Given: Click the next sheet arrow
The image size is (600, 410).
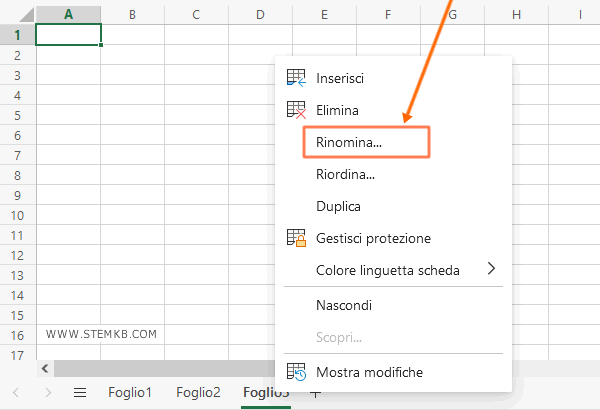Looking at the screenshot, I should [48, 392].
